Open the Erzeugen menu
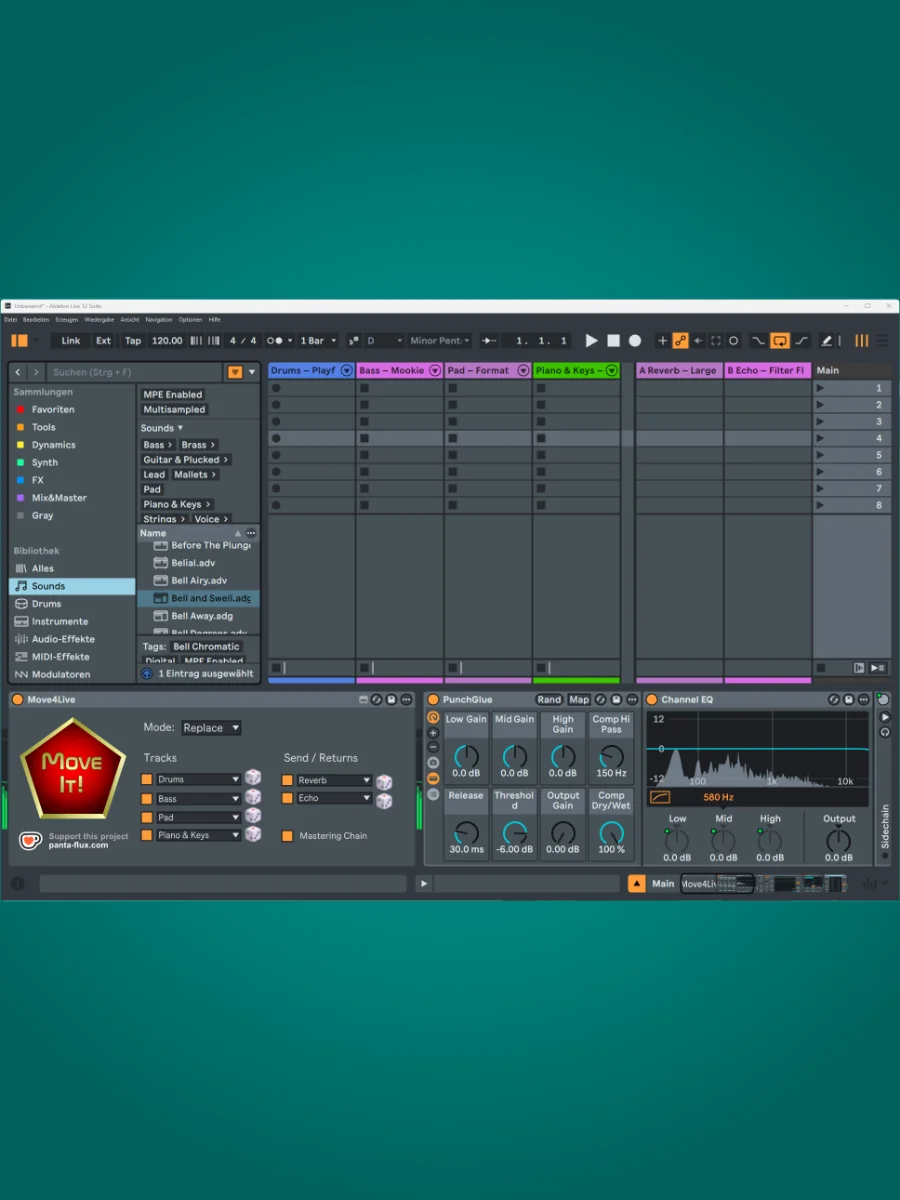Image resolution: width=900 pixels, height=1200 pixels. (67, 319)
